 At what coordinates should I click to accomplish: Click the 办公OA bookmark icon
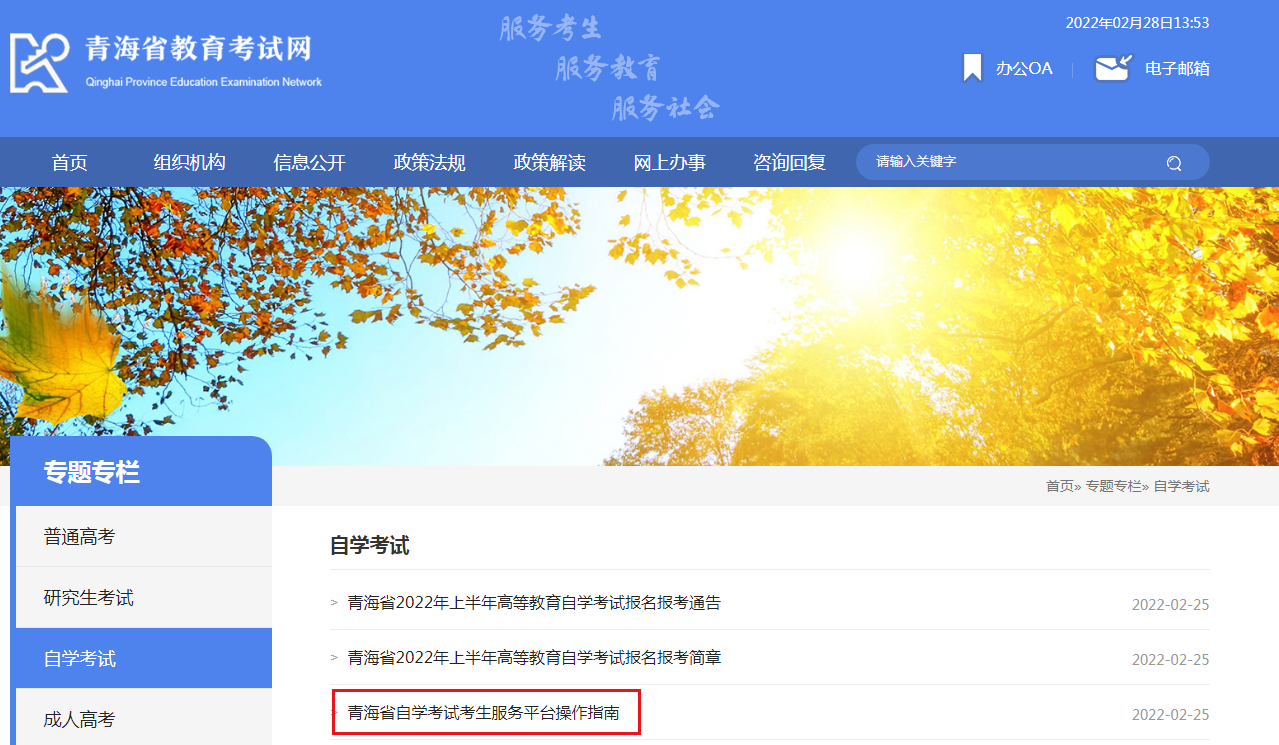972,68
